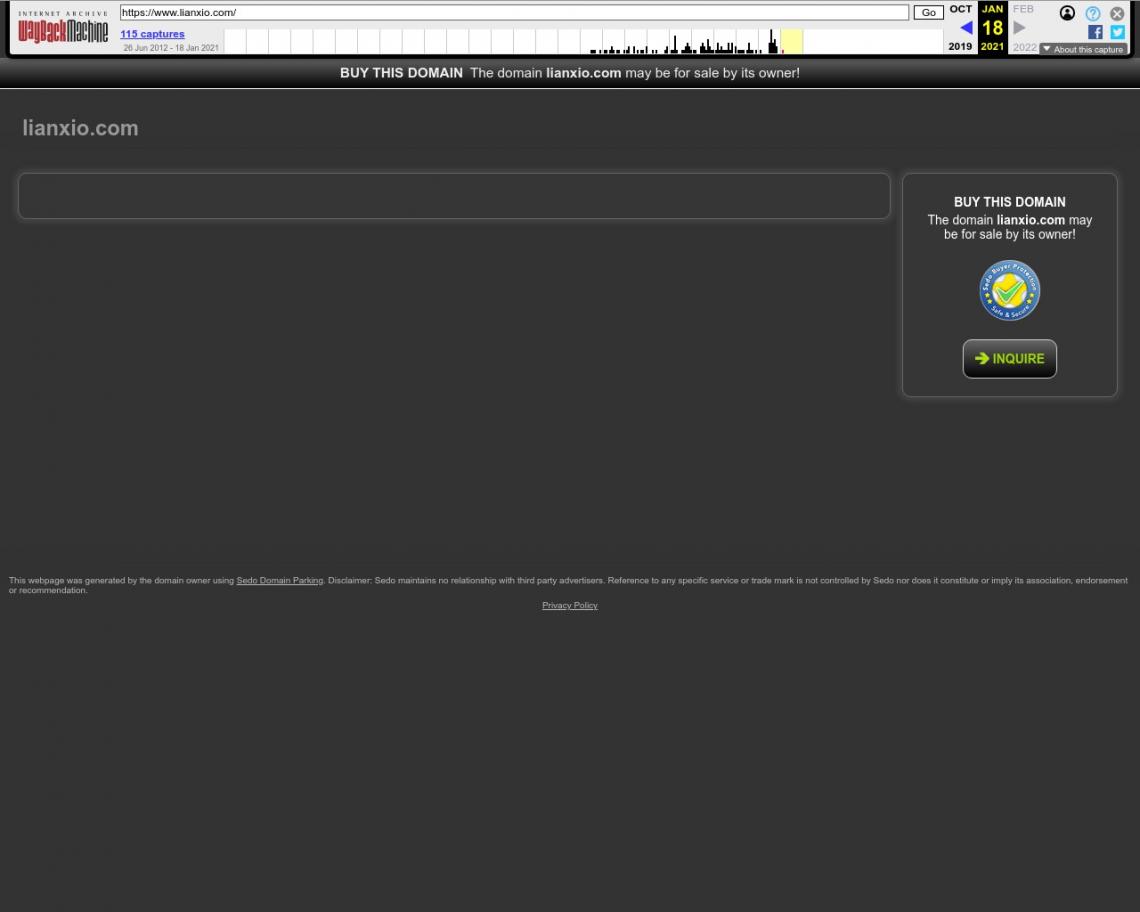This screenshot has width=1140, height=912.
Task: Click the capture timeline sparkline graph
Action: tap(584, 41)
